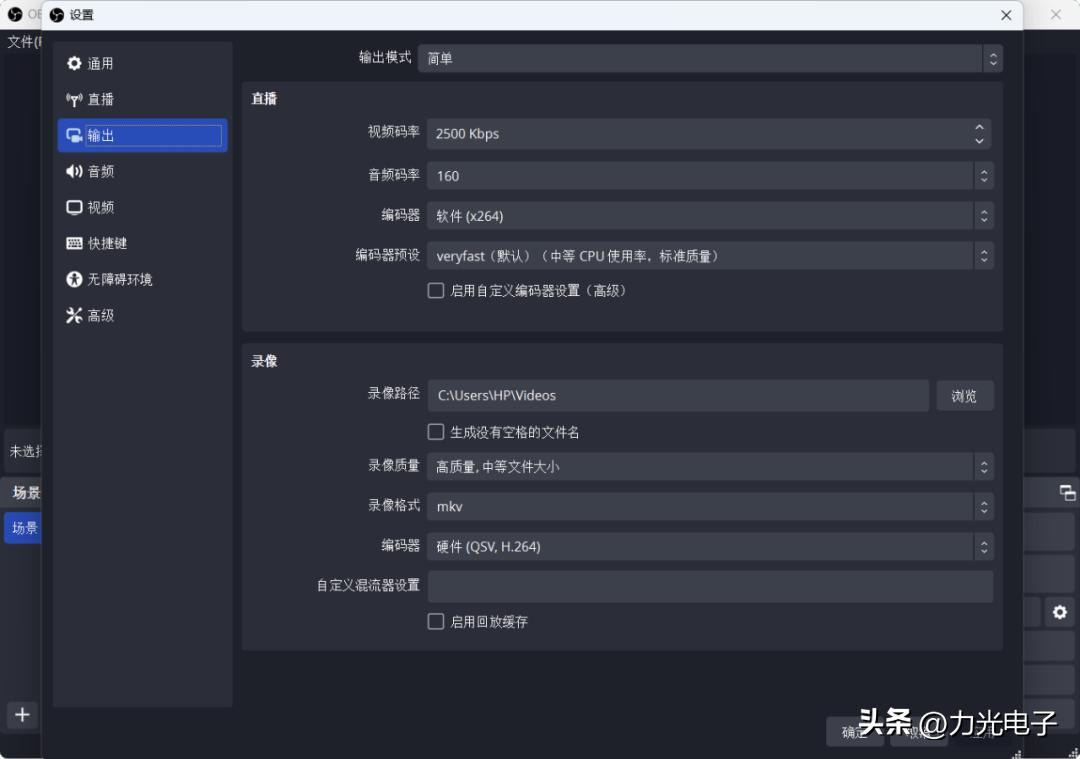Enable 启用自定义编码器设置 custom encoder settings

point(436,290)
